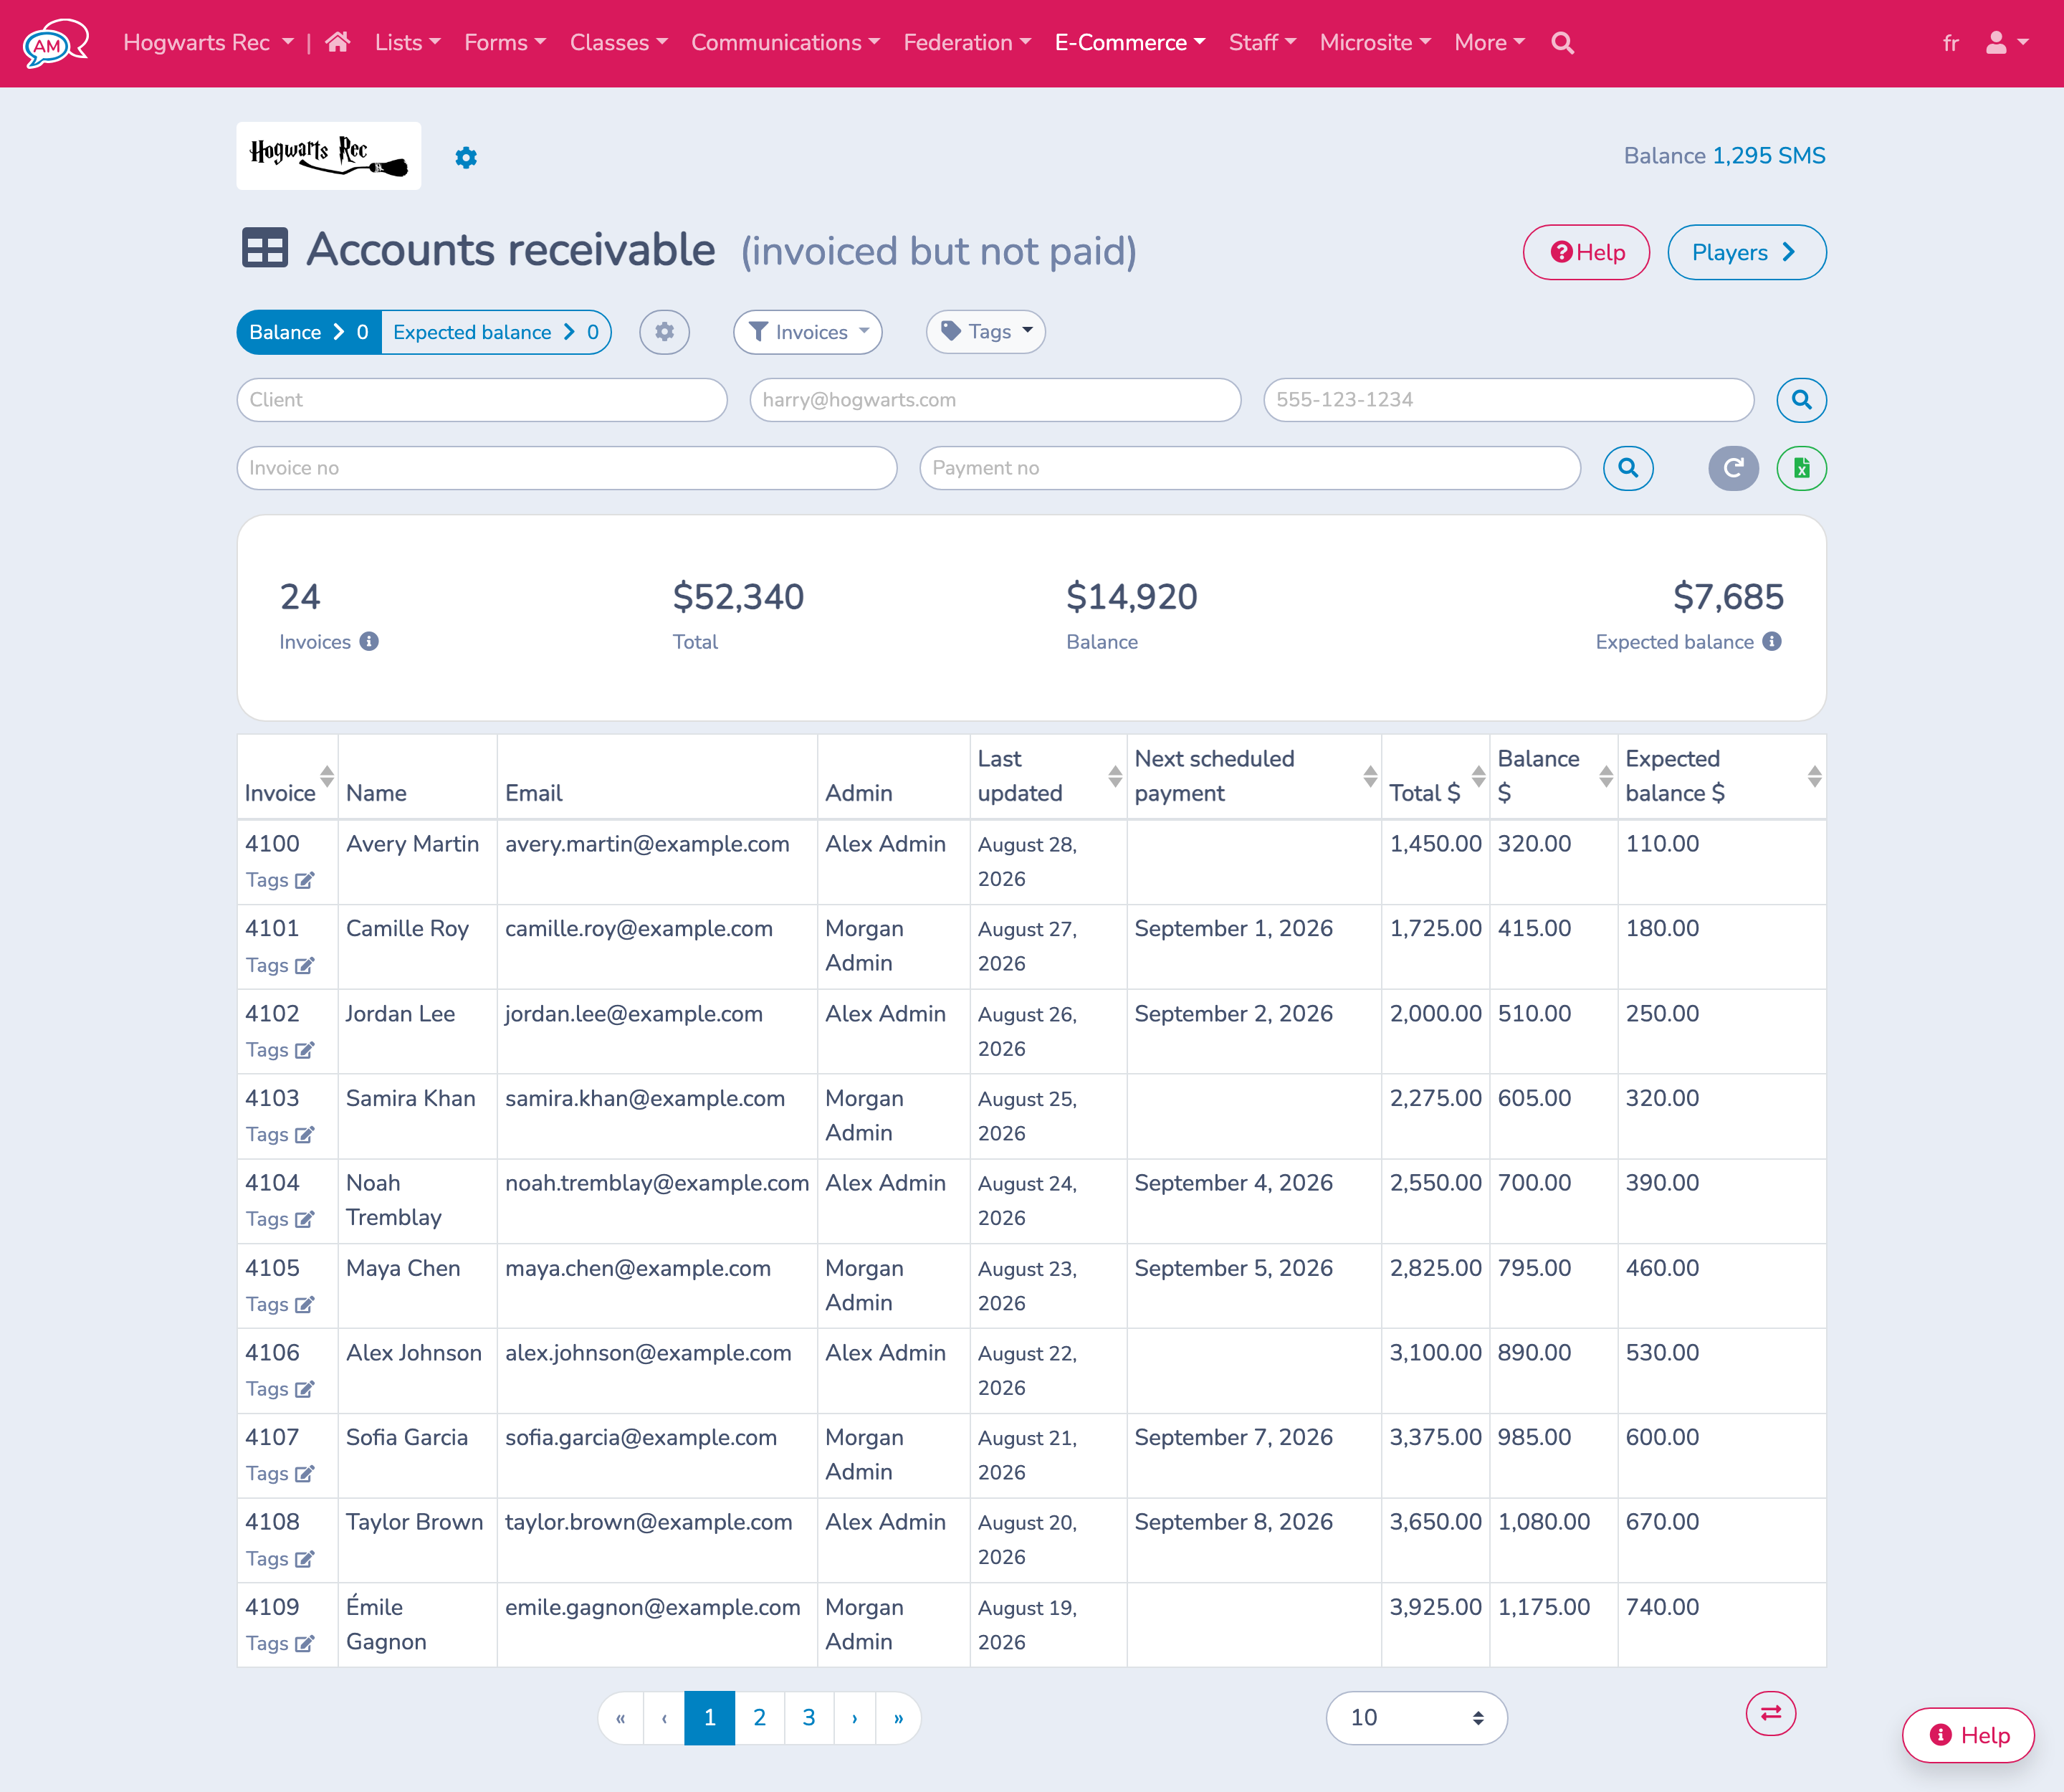The height and width of the screenshot is (1792, 2064).
Task: Sort table by Invoice column
Action: pos(326,776)
